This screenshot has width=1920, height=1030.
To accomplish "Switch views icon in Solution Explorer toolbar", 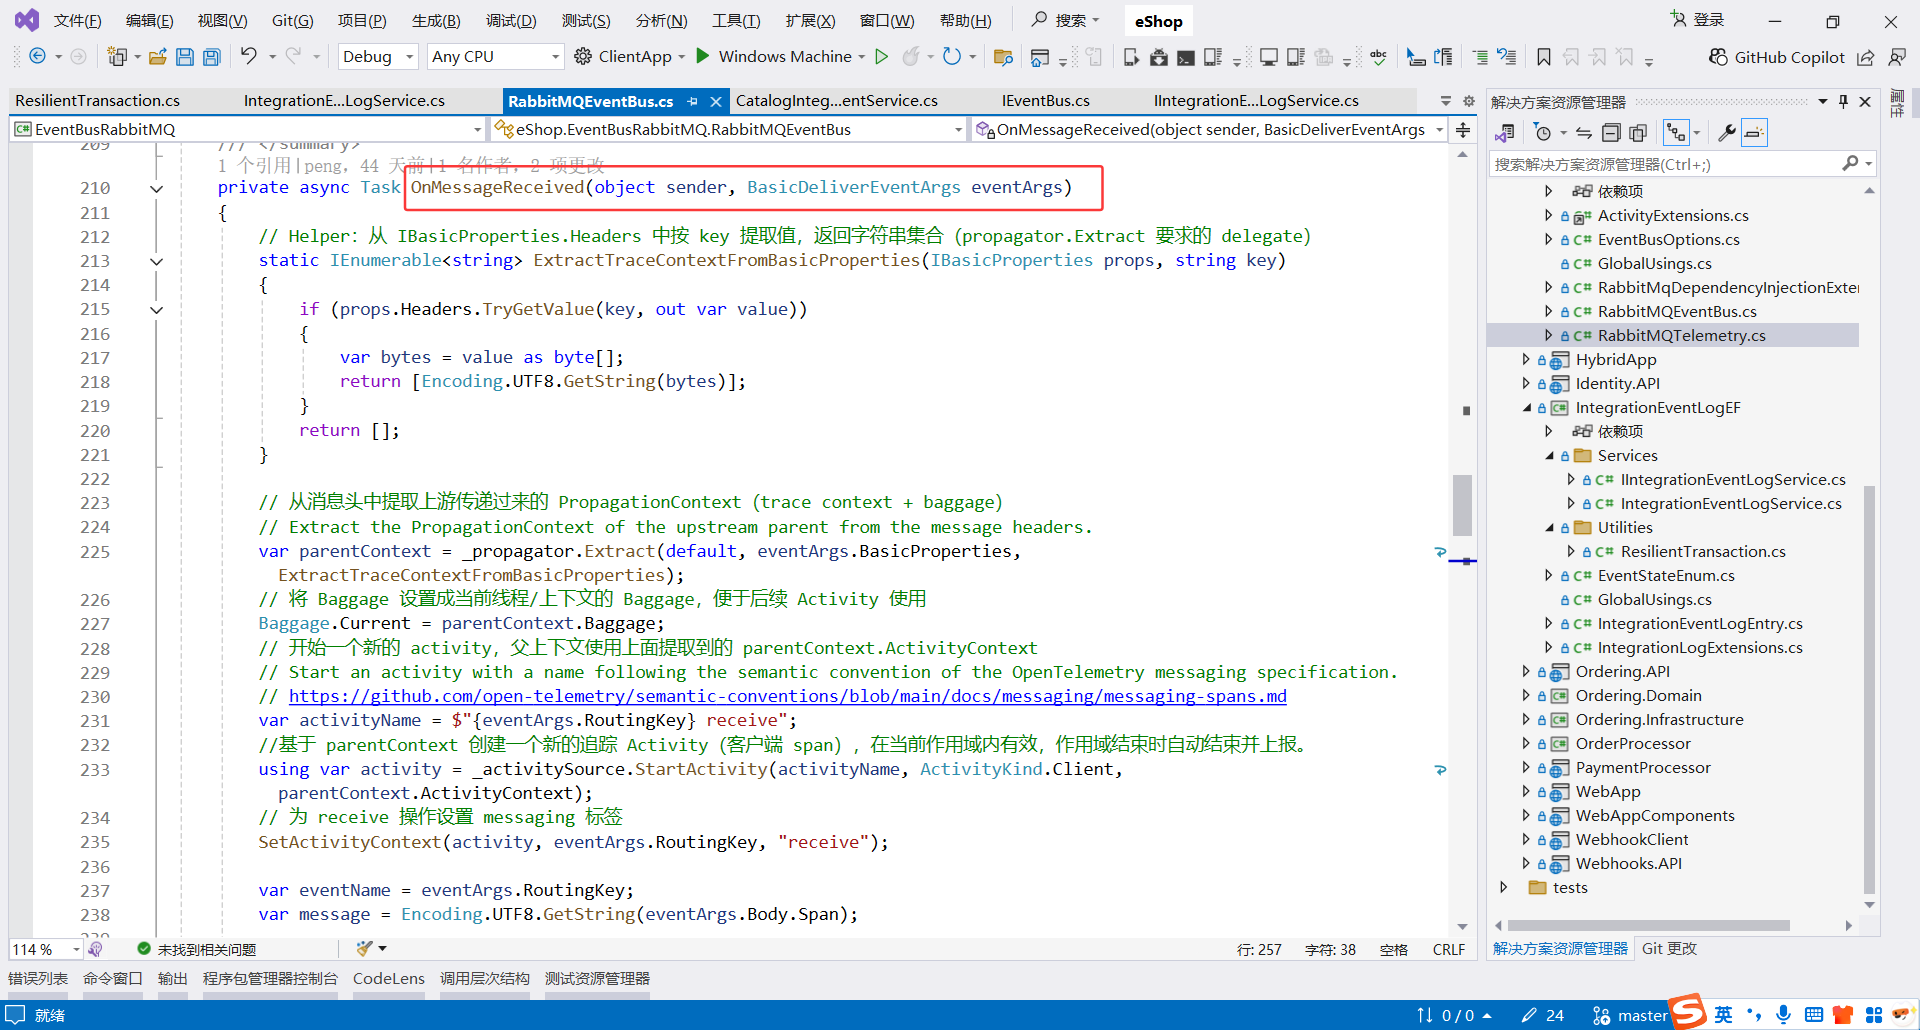I will click(1504, 133).
